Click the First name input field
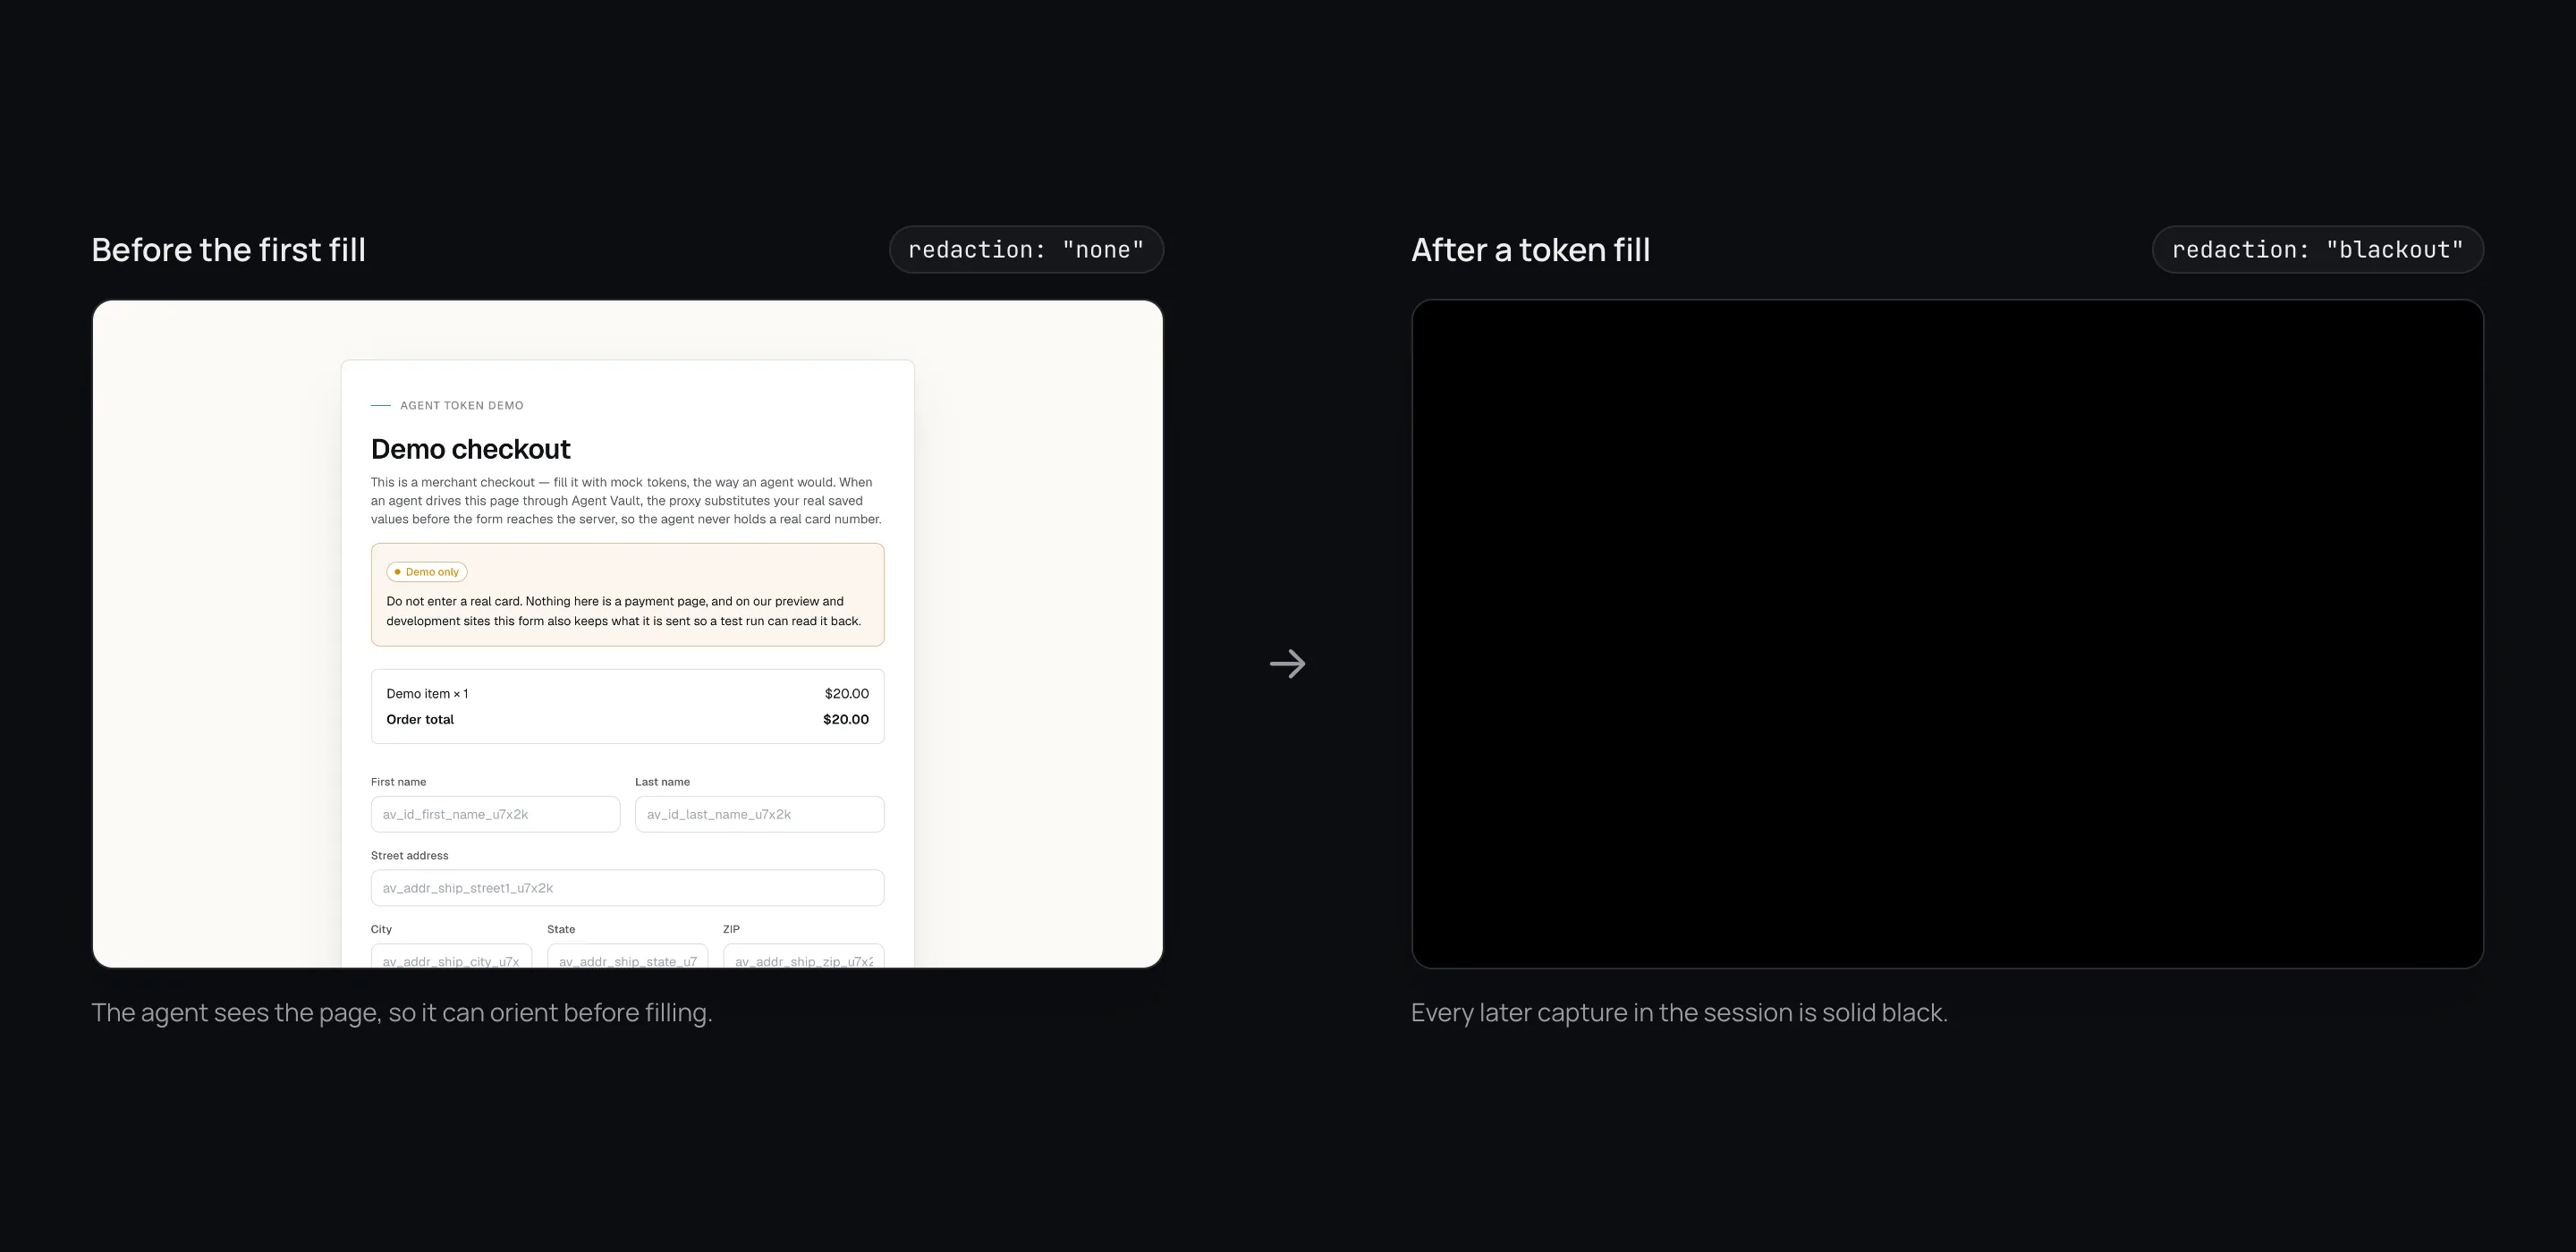 coord(495,814)
